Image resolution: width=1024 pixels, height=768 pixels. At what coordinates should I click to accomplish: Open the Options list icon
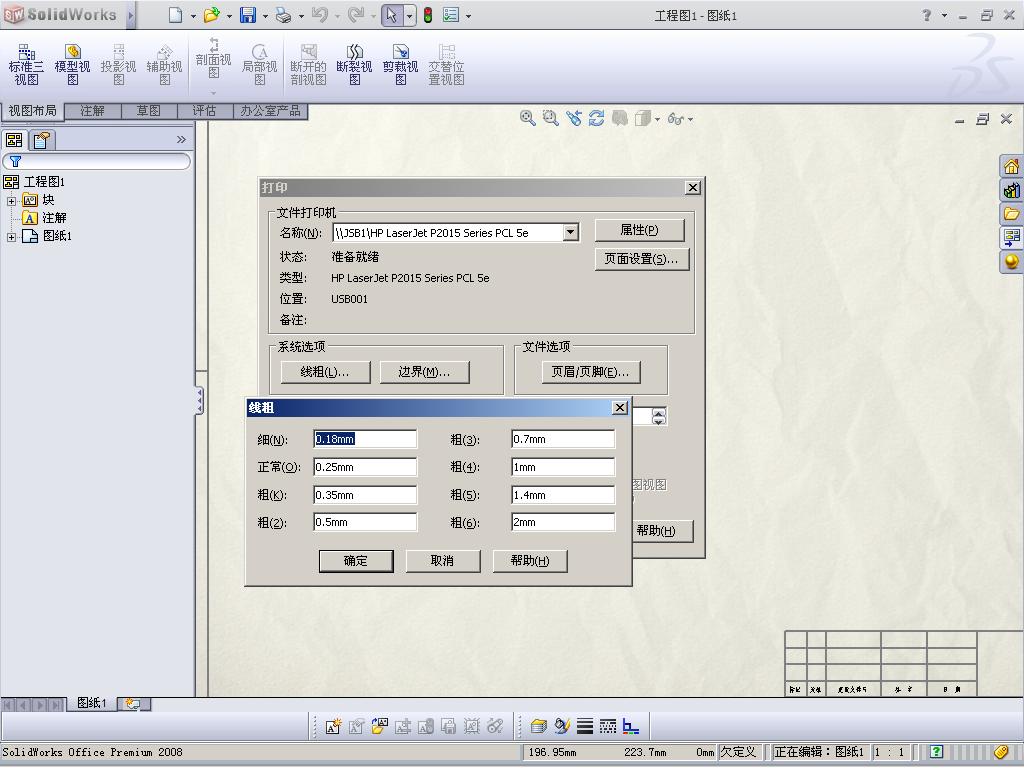click(x=451, y=15)
